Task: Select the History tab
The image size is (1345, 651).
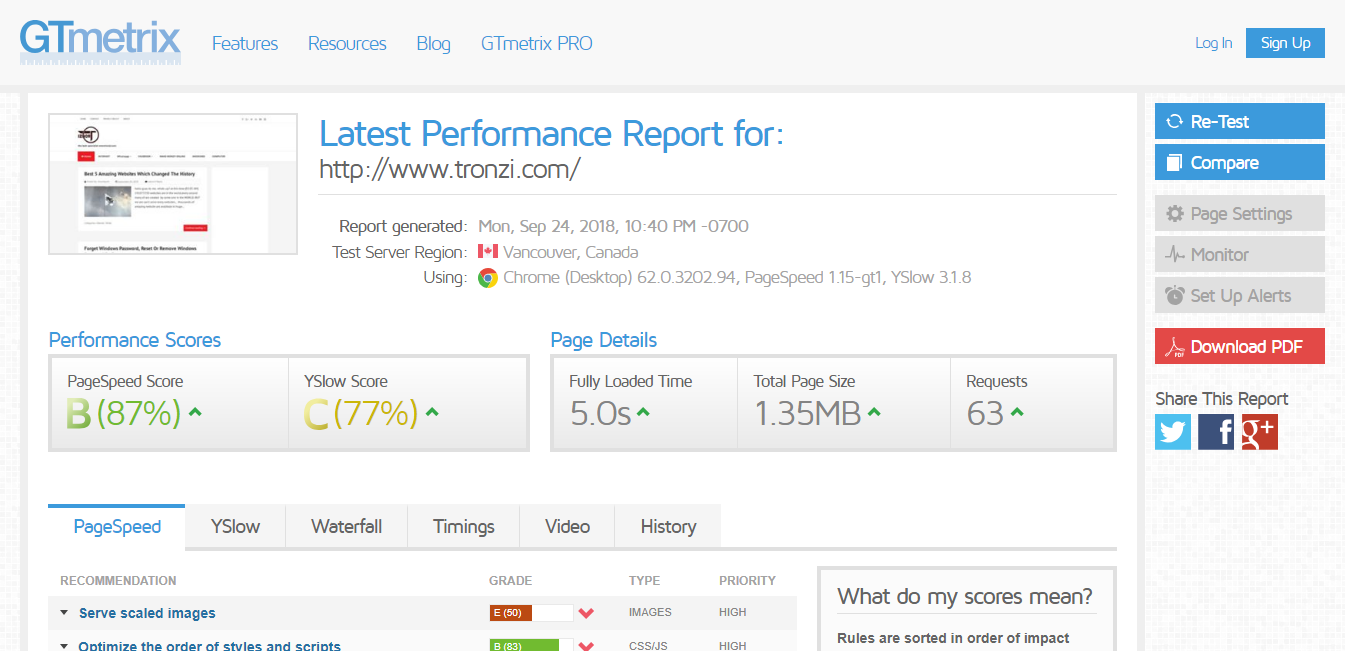Action: 667,527
